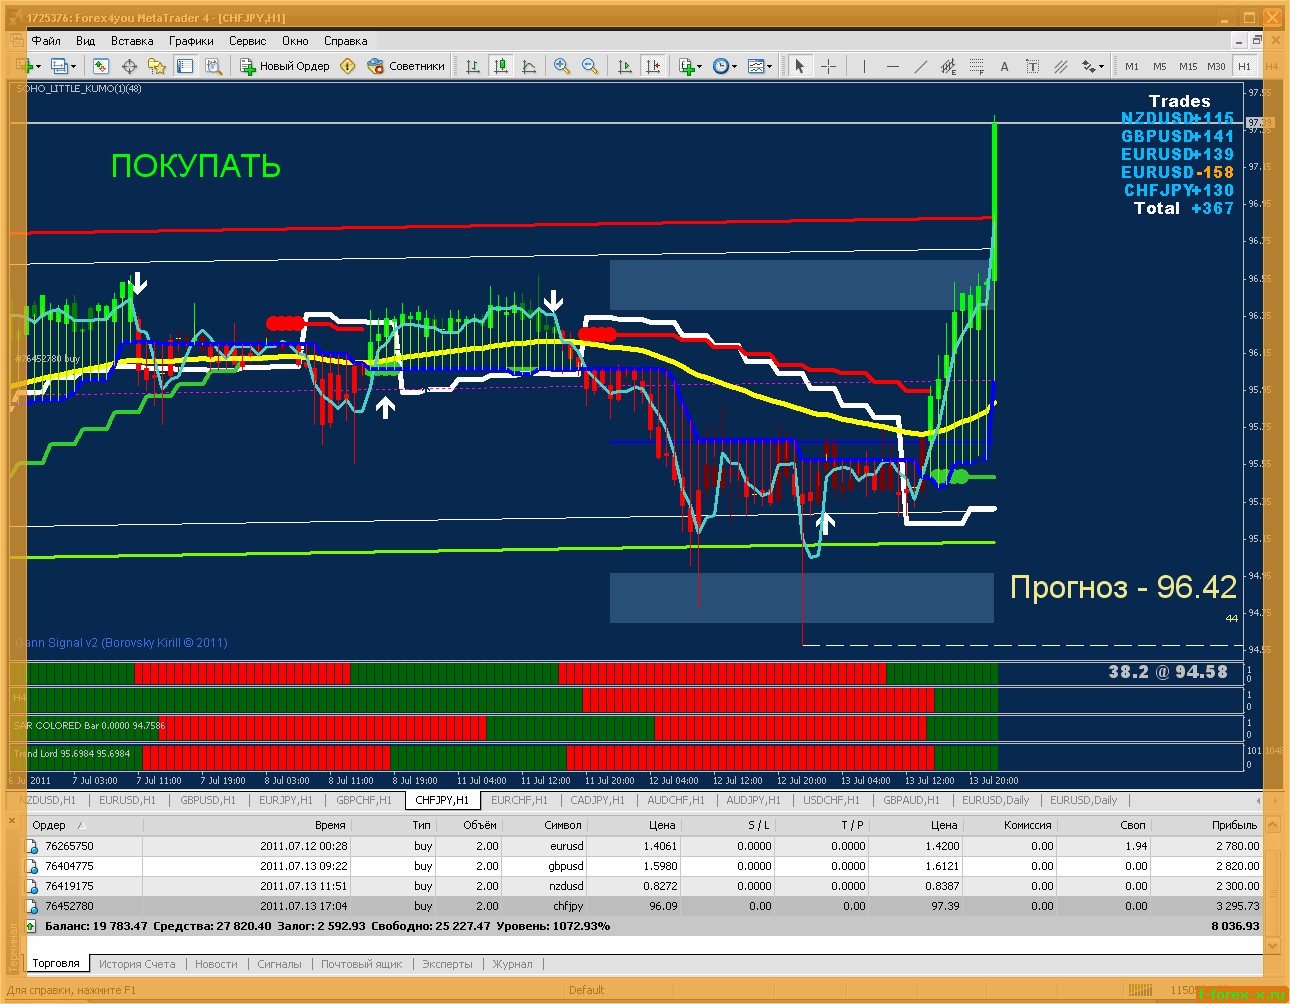This screenshot has height=1004, width=1290.
Task: Open the Вид menu
Action: (85, 41)
